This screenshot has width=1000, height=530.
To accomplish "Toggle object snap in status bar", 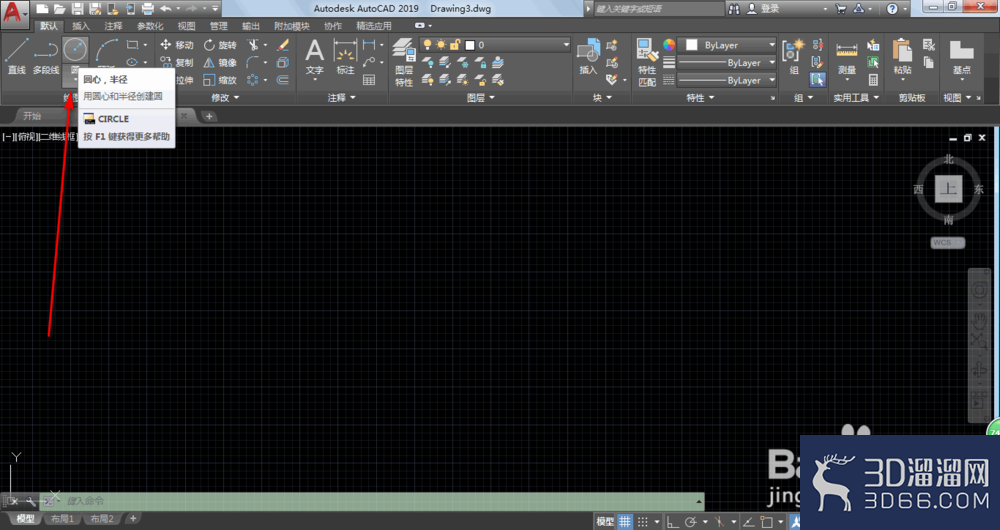I will tap(767, 522).
